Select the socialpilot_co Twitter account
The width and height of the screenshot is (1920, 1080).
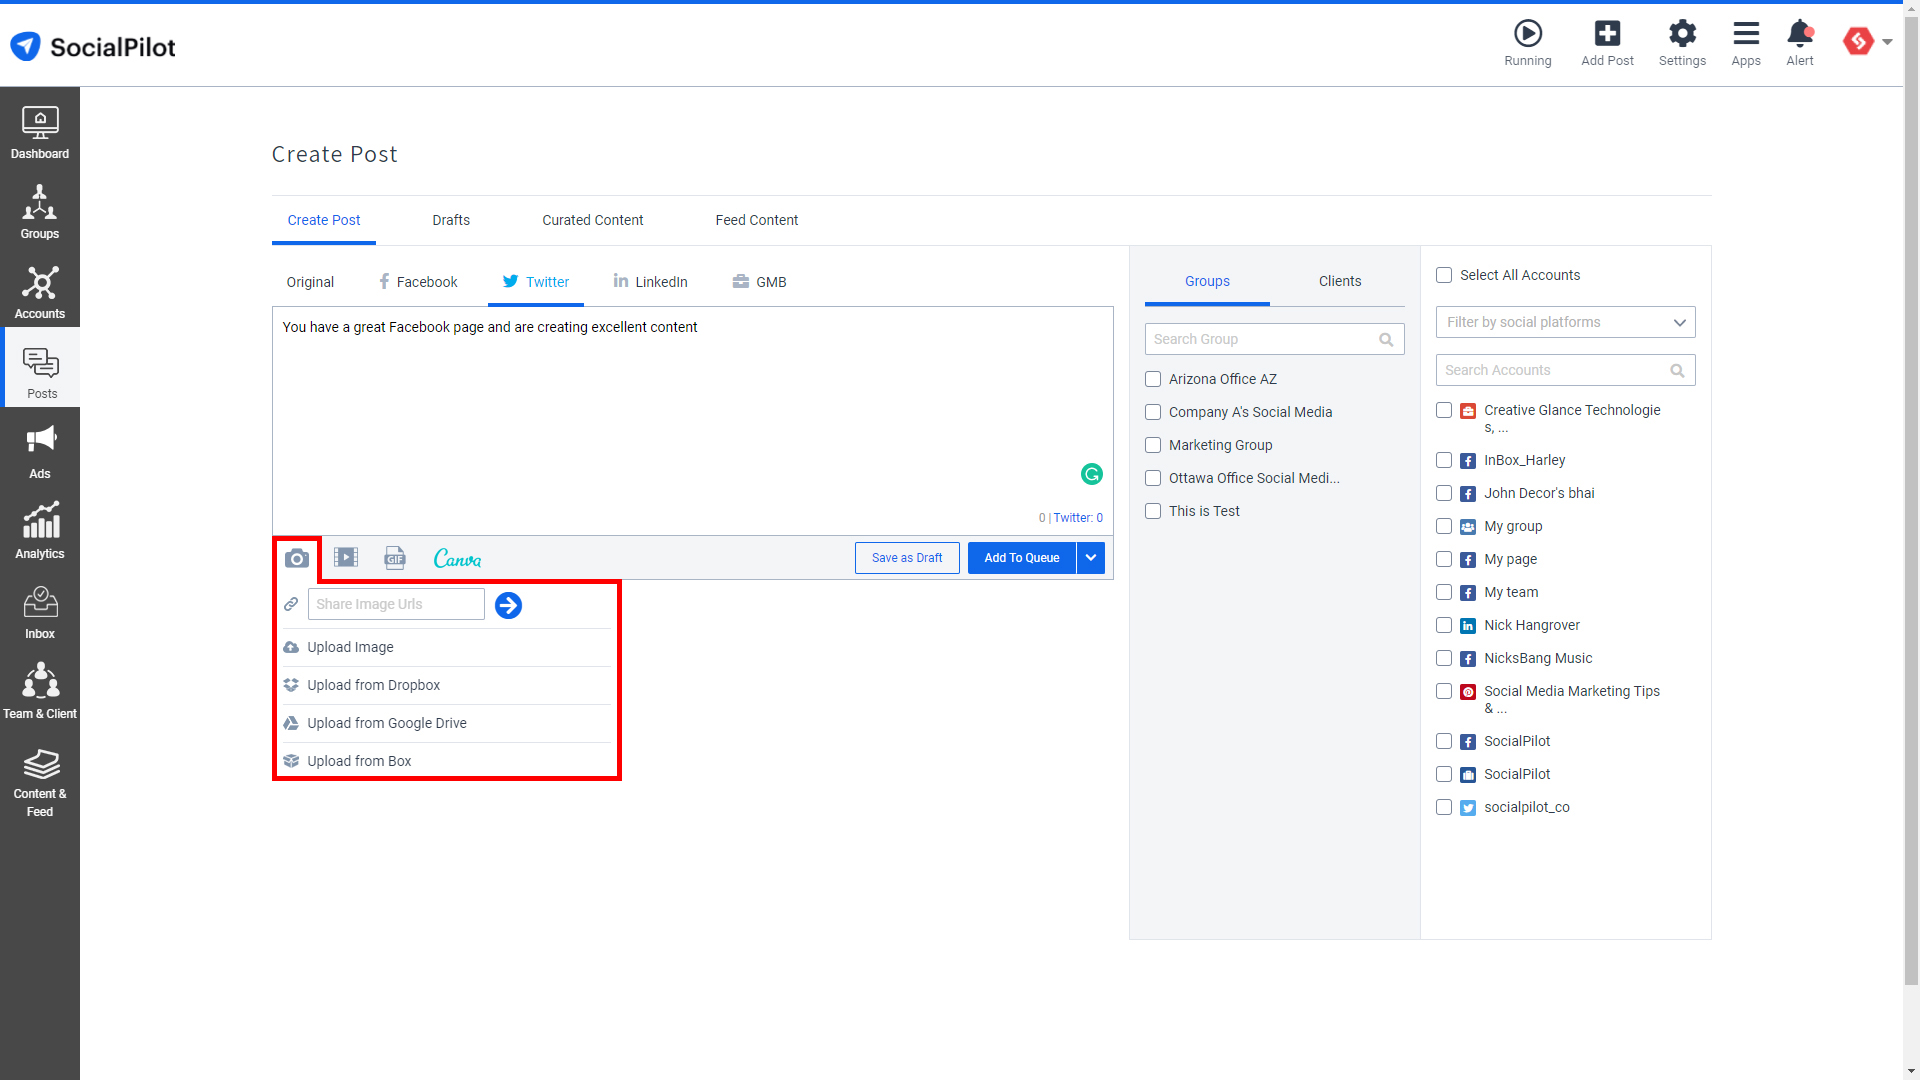(x=1443, y=807)
